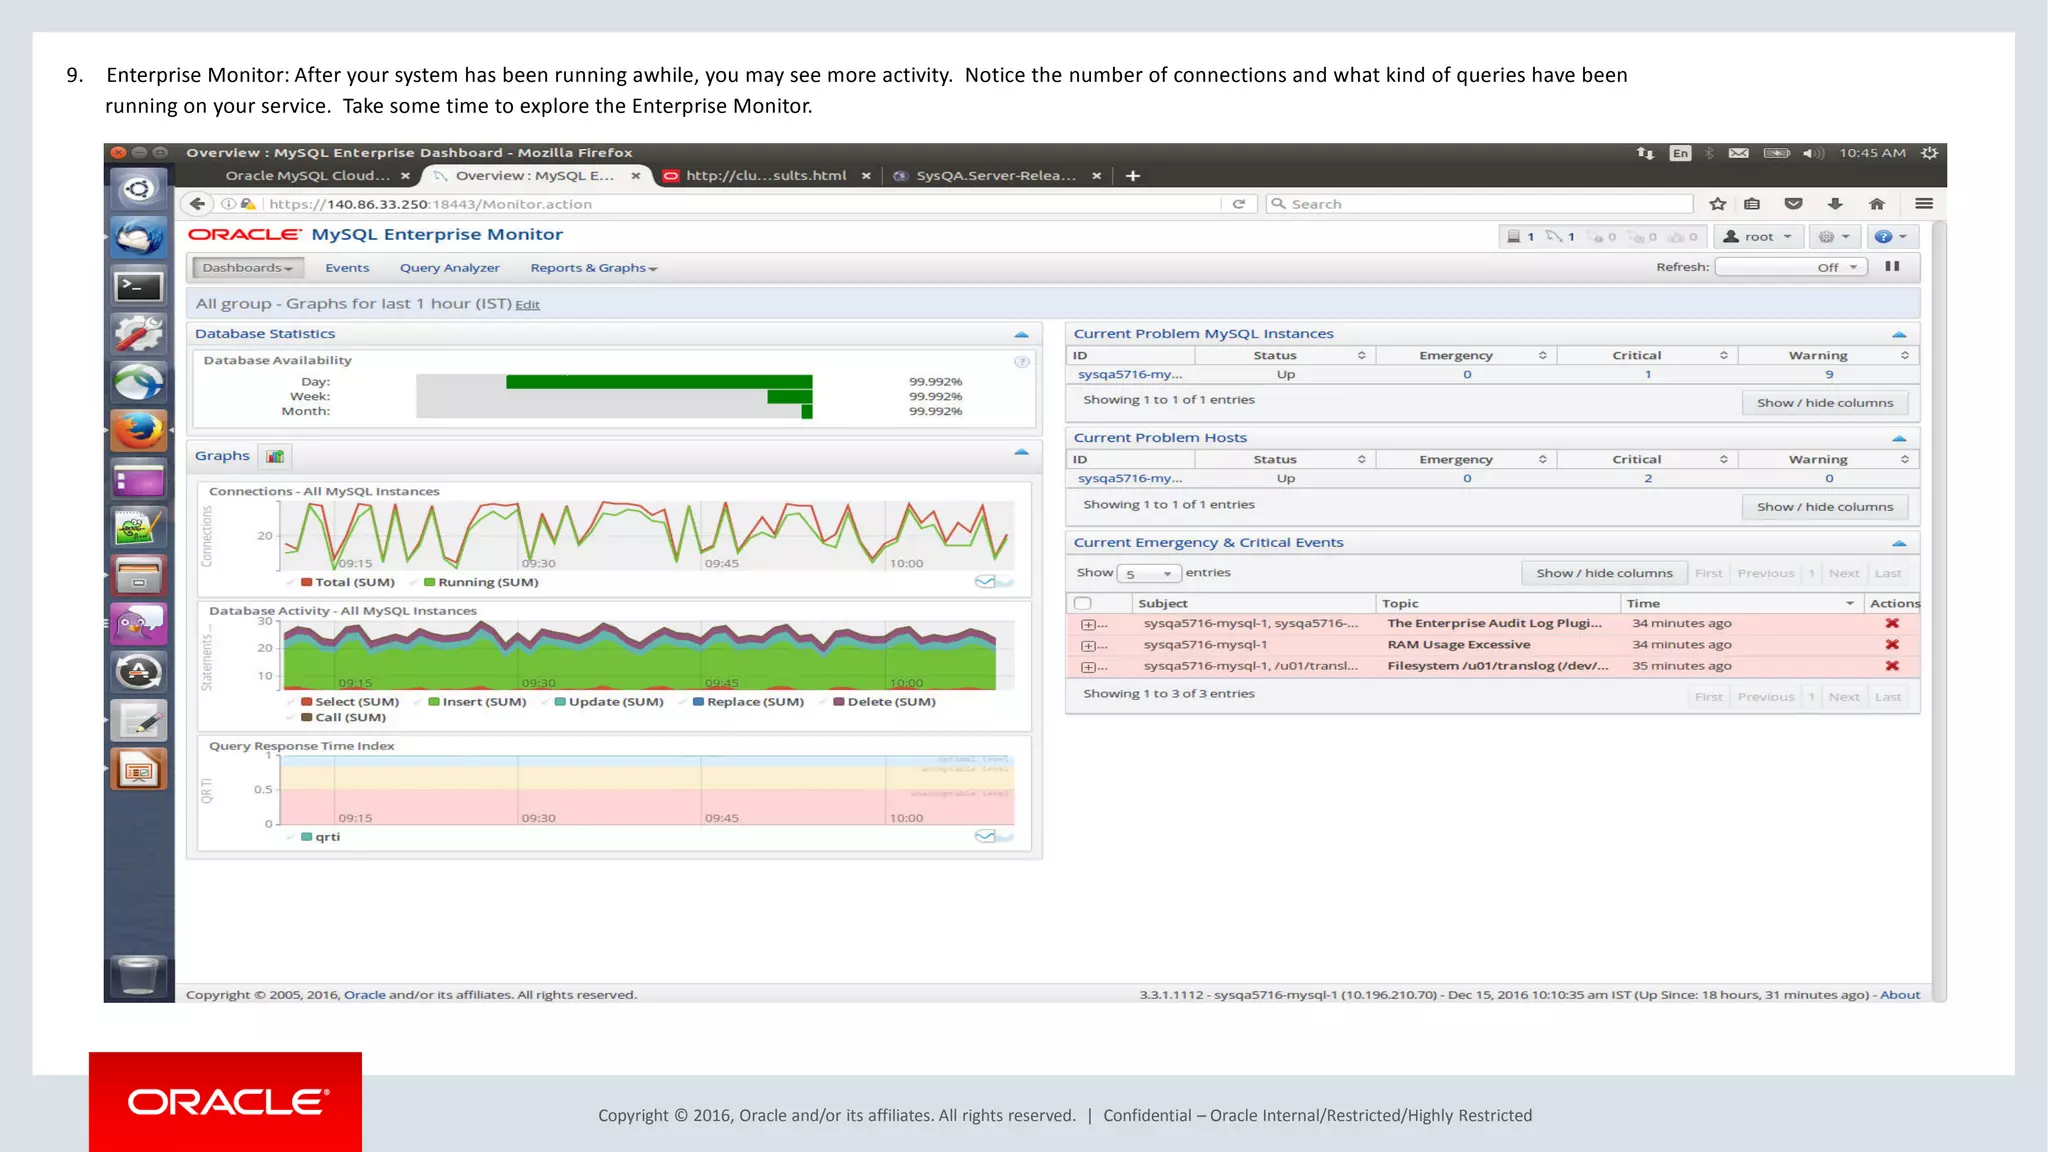Delete the RAM Usage Excessive event
The image size is (2048, 1152).
pos(1892,645)
